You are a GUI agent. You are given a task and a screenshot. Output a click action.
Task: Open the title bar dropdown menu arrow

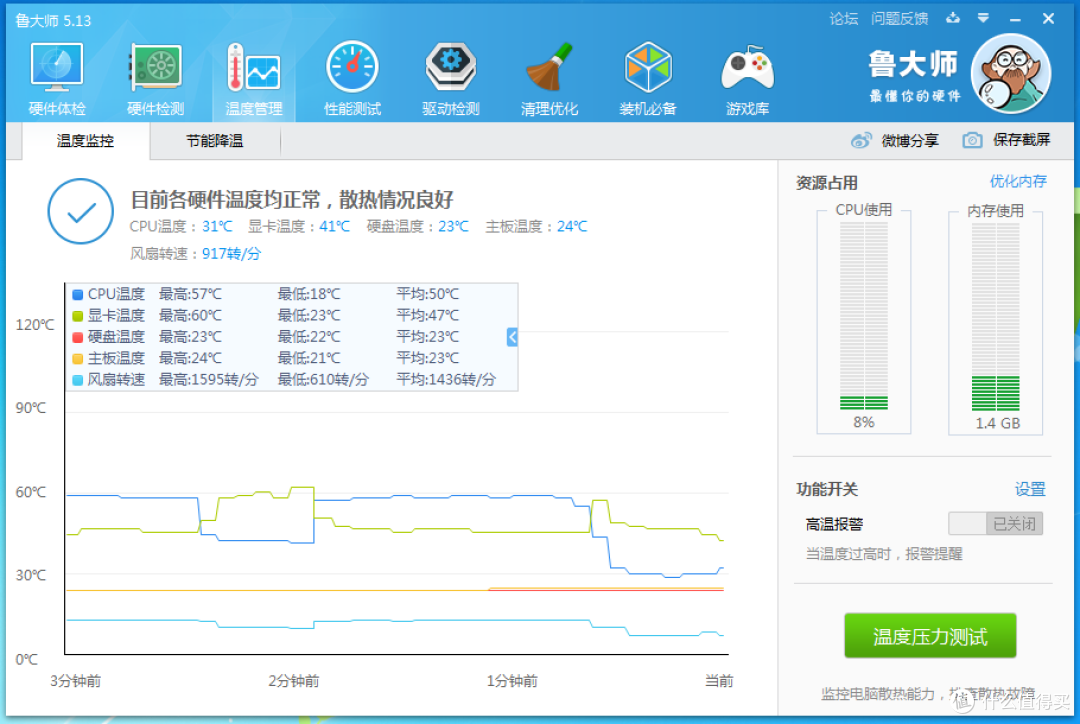tap(984, 18)
